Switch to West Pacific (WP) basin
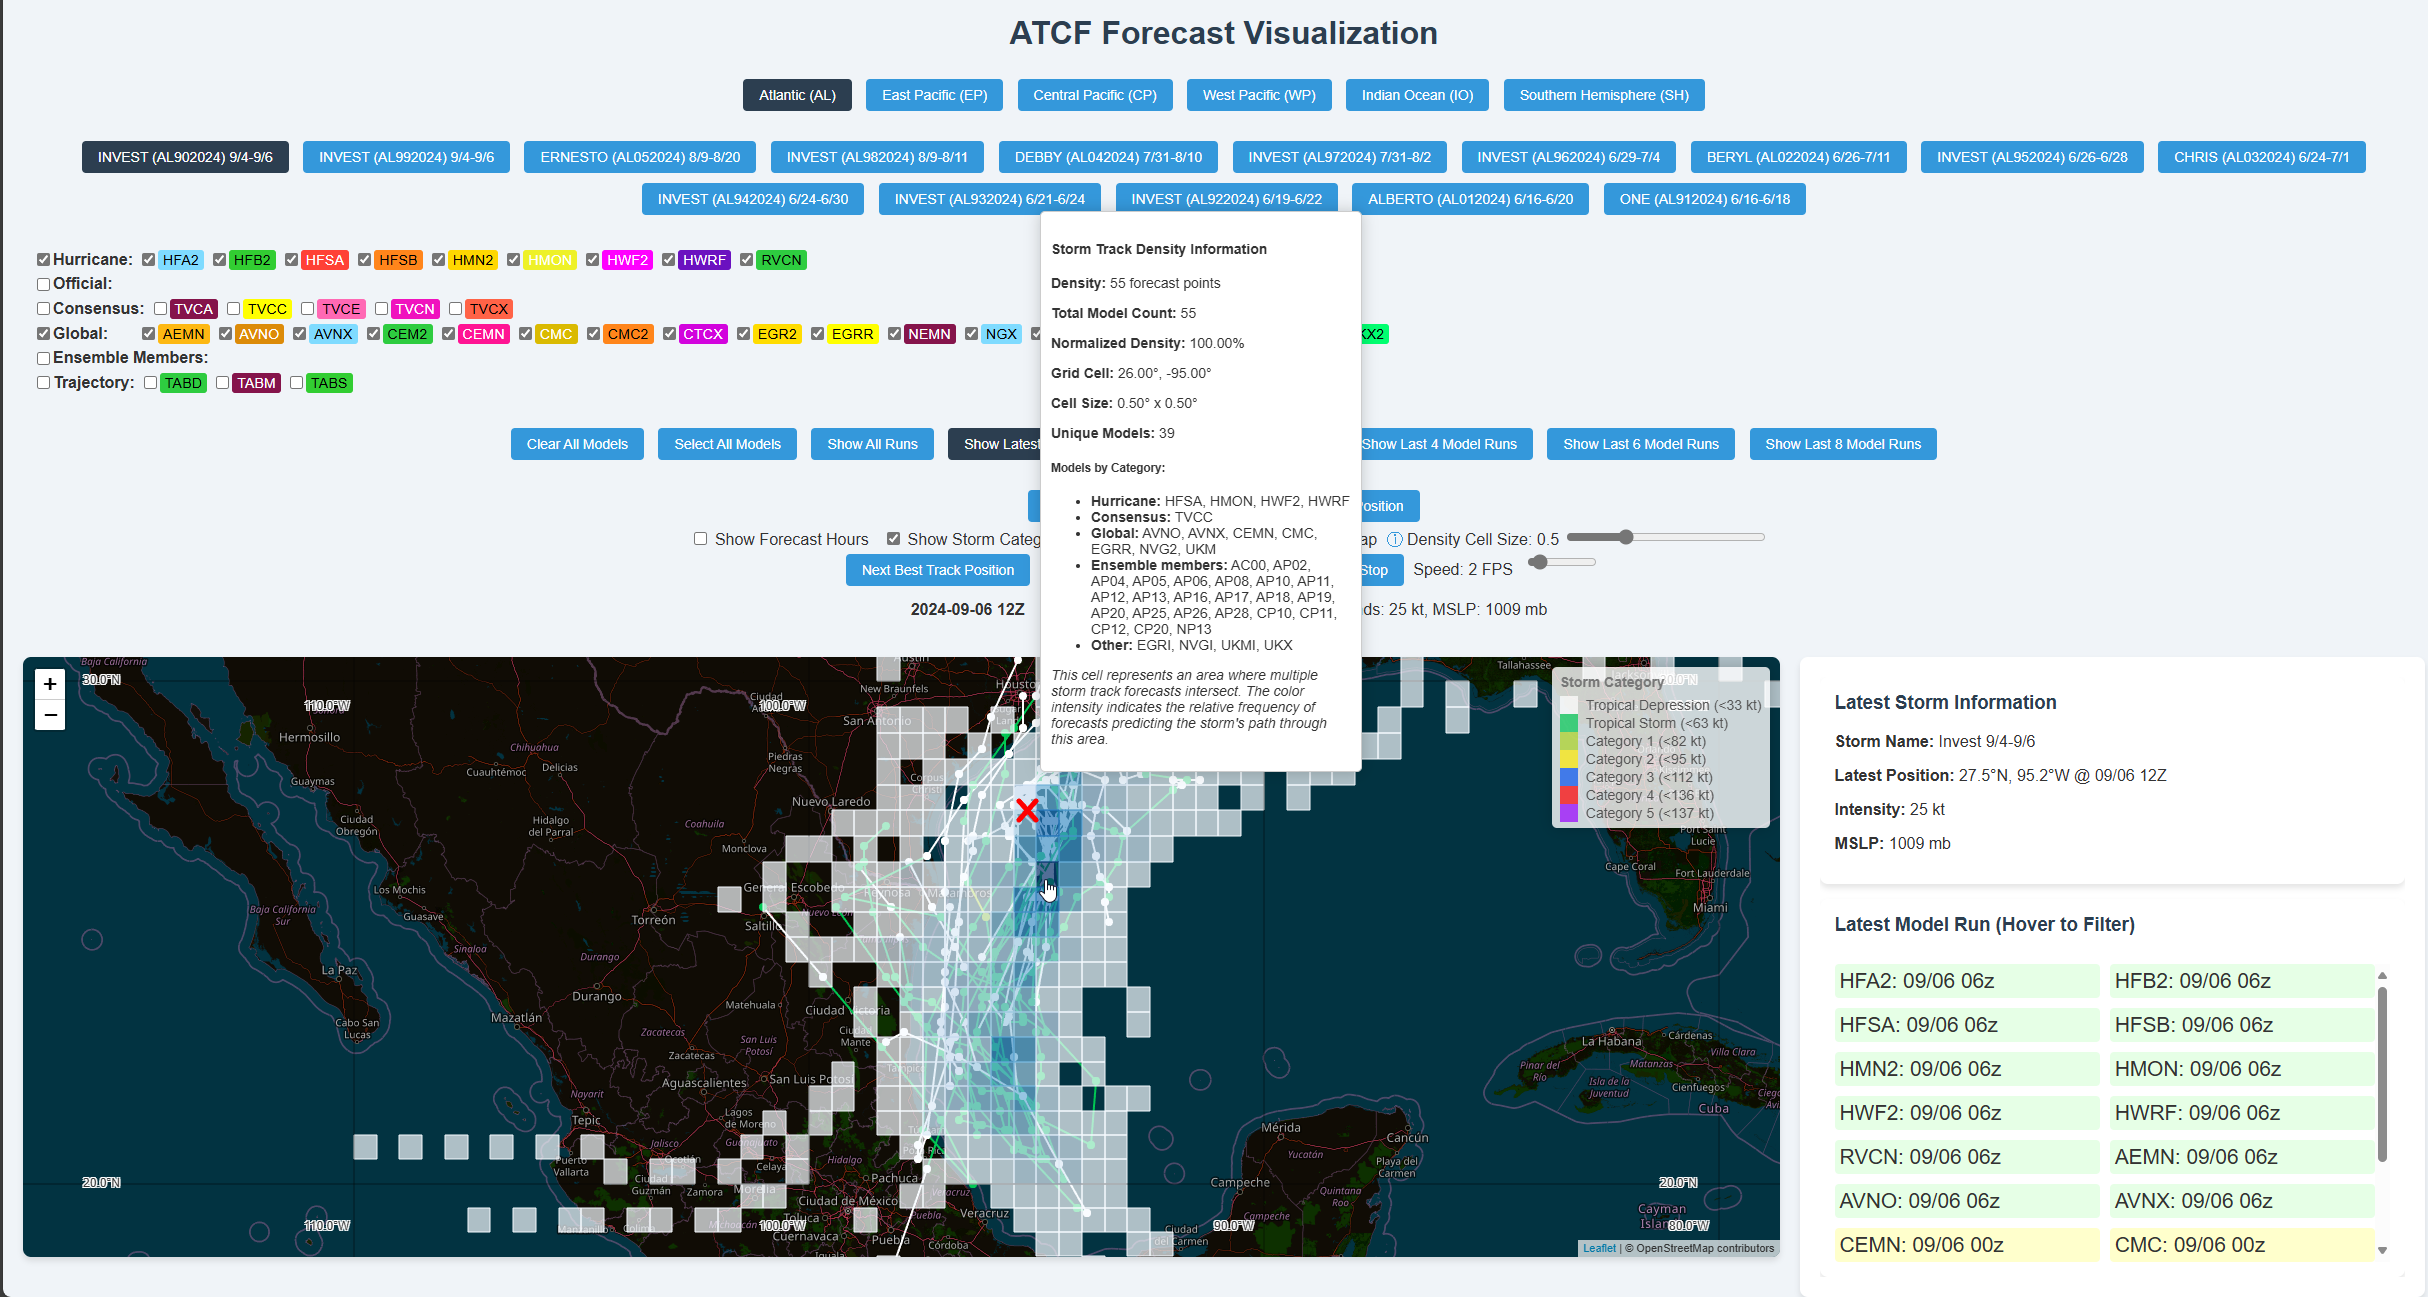 click(1259, 95)
